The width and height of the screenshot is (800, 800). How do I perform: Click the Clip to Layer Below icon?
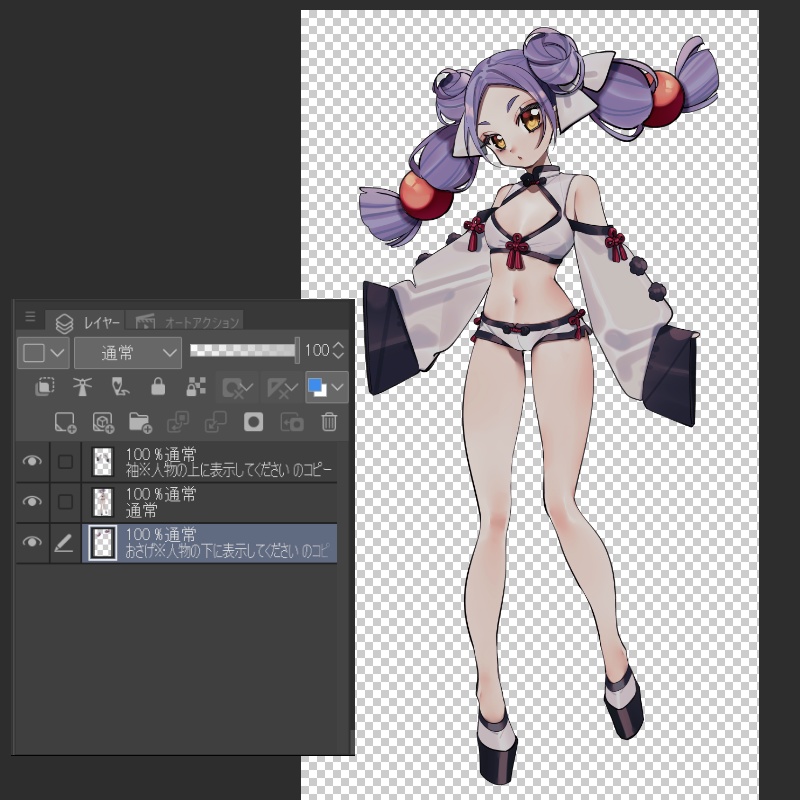tap(44, 387)
